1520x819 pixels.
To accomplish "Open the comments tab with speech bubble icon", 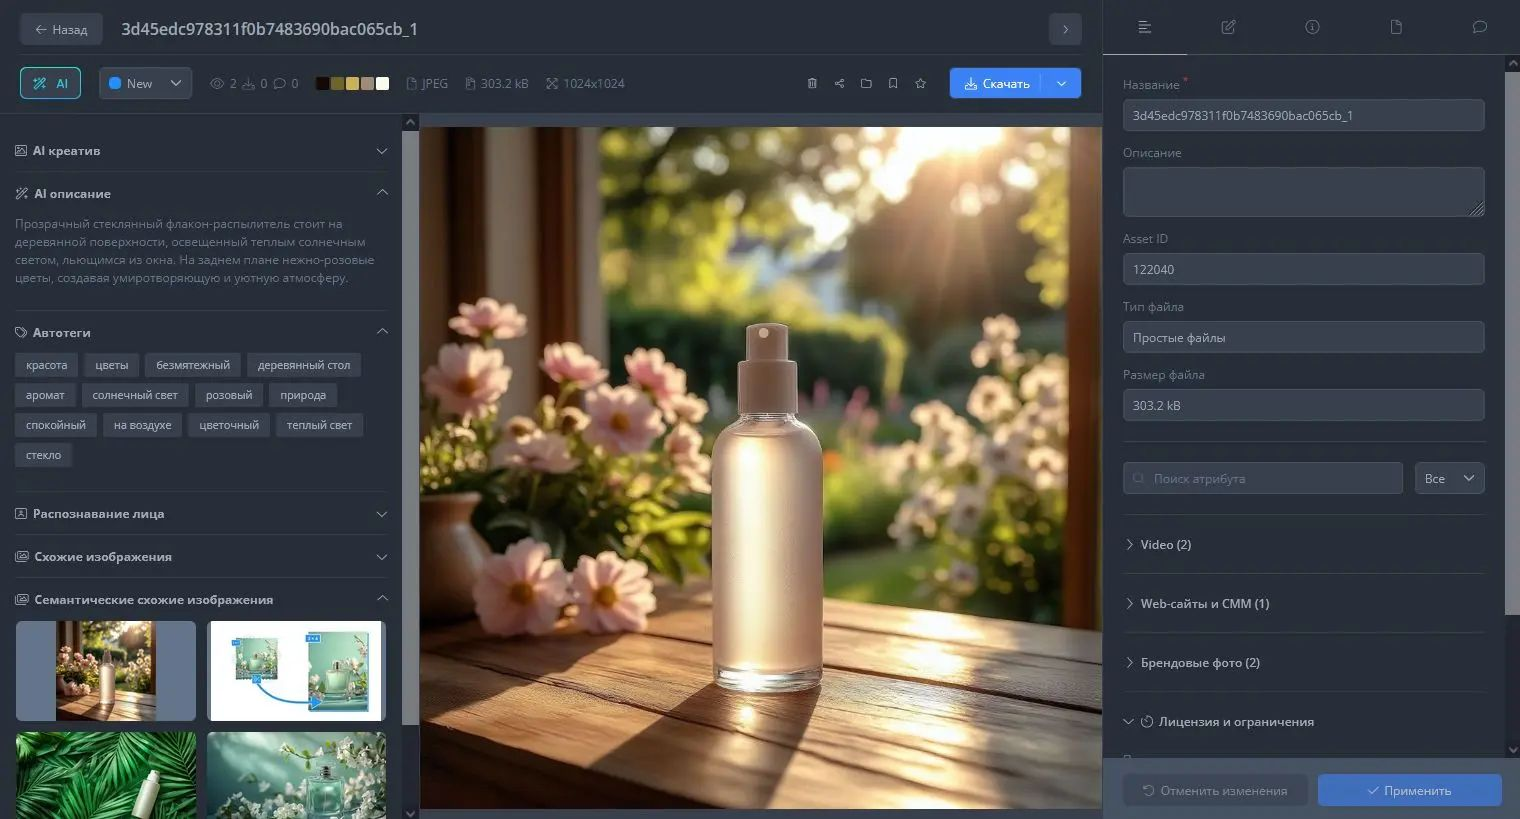I will click(x=1479, y=27).
